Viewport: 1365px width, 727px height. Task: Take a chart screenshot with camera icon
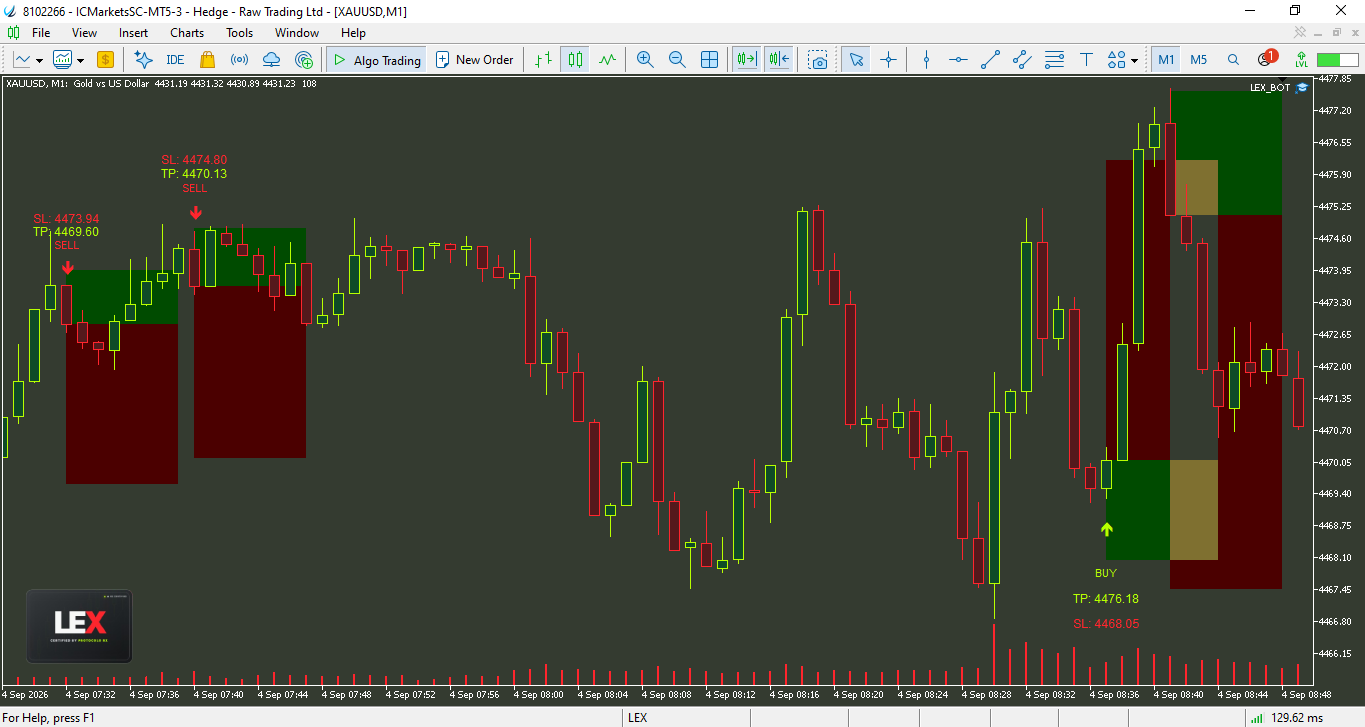[x=819, y=60]
